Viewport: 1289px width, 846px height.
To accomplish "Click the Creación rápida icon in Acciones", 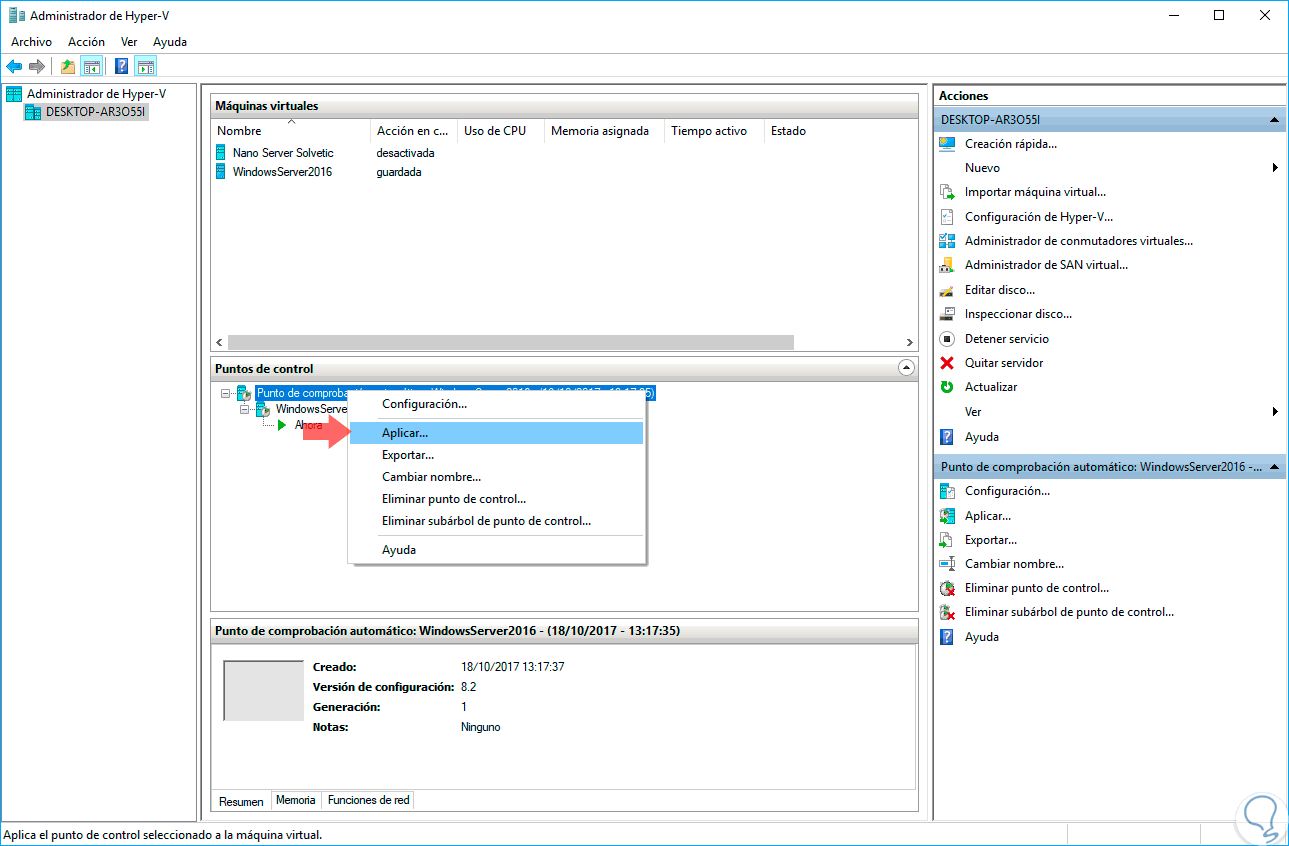I will pos(948,144).
